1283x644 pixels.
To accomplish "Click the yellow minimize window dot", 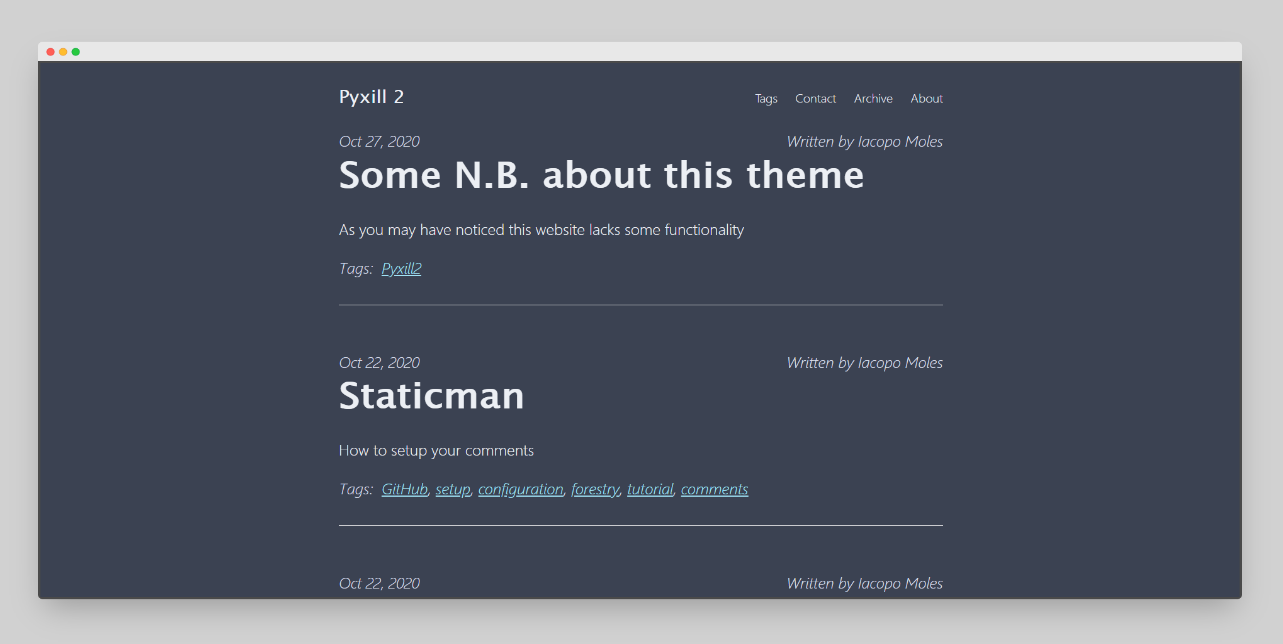I will [x=63, y=52].
